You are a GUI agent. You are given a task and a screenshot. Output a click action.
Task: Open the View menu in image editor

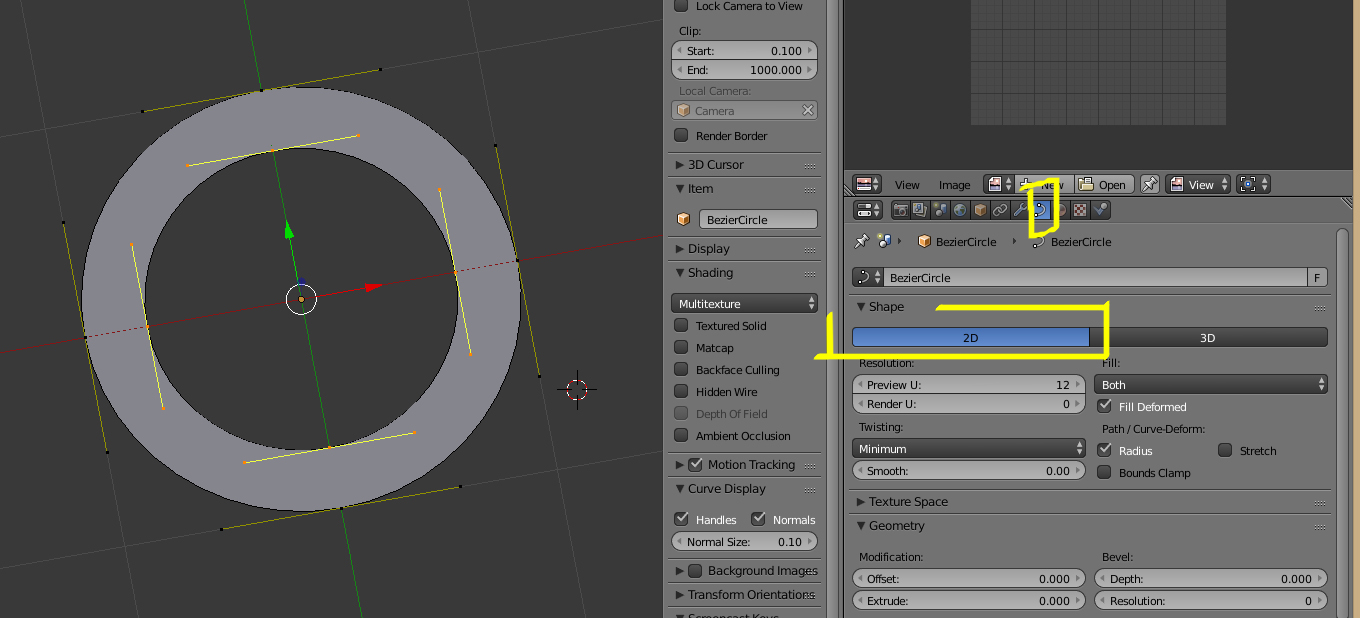point(907,185)
